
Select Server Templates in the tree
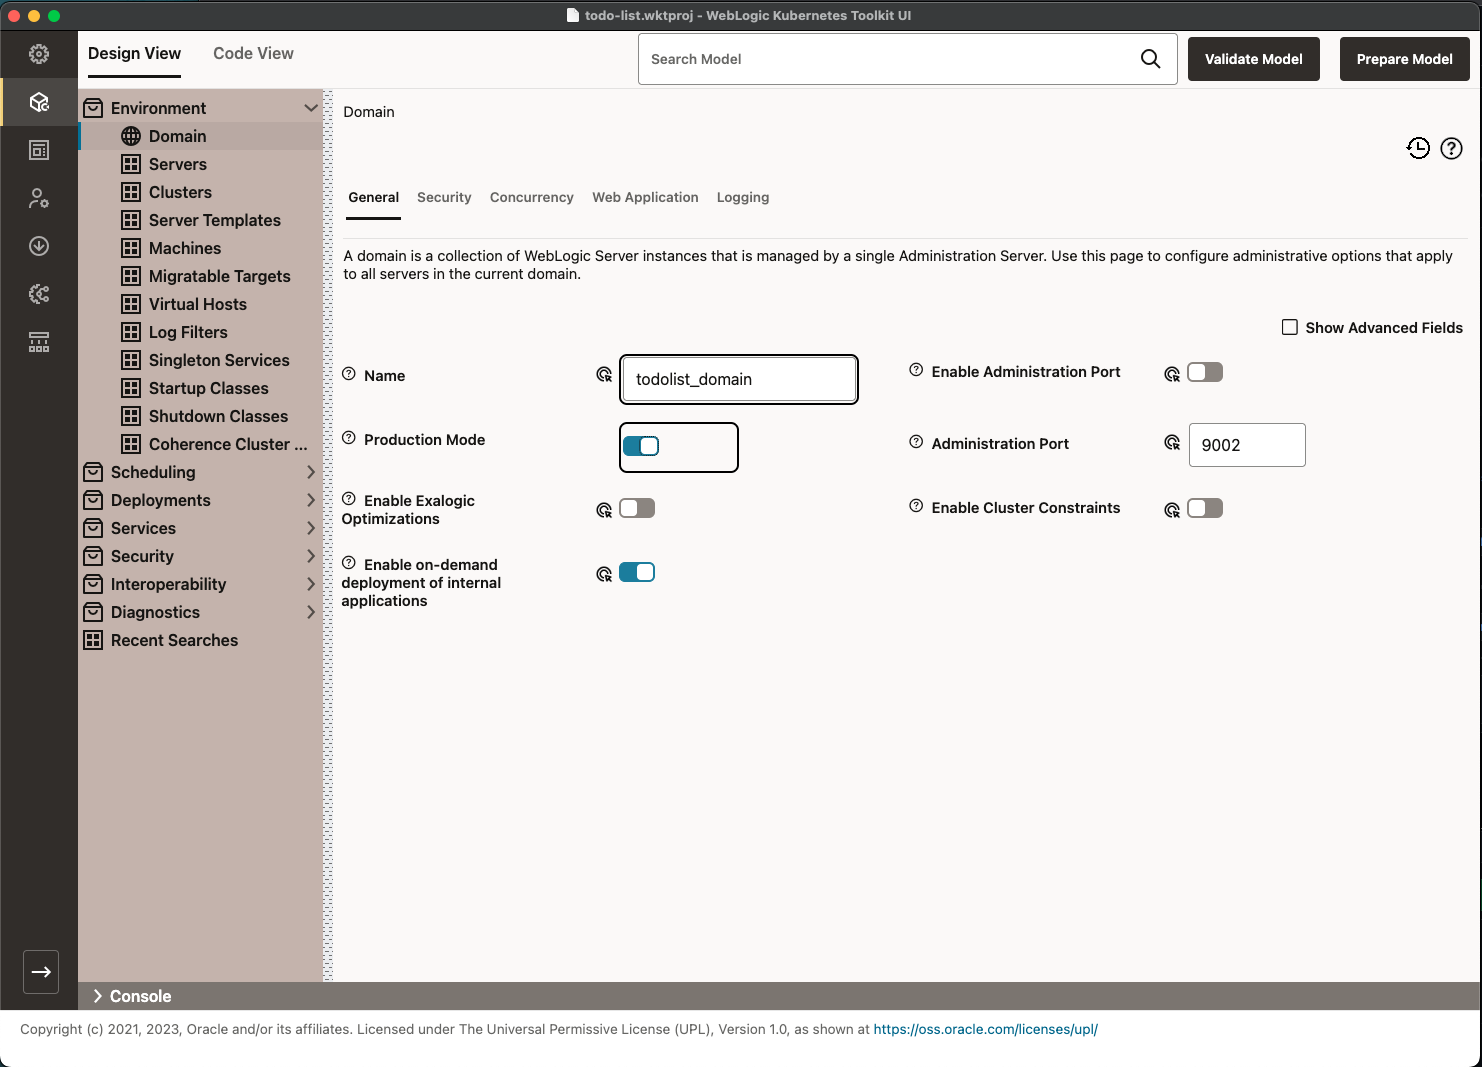pyautogui.click(x=200, y=220)
